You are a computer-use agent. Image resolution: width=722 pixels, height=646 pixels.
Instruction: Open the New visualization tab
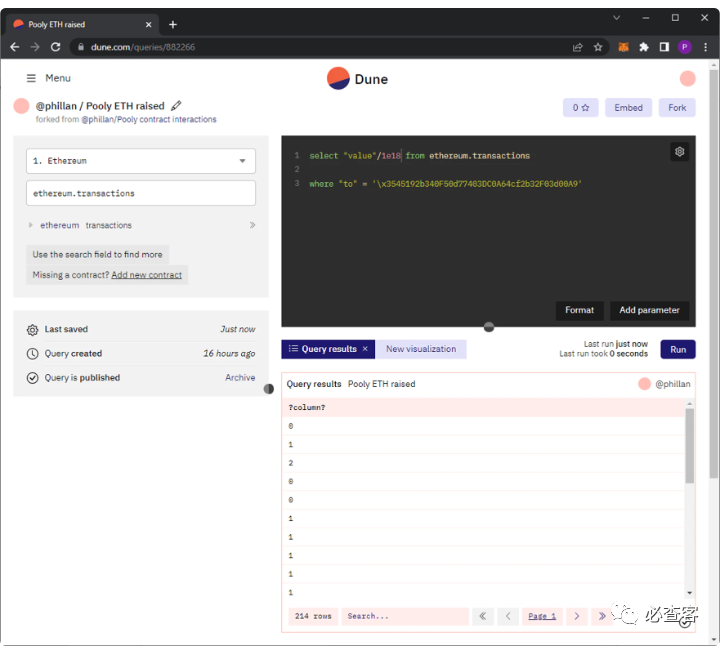(421, 349)
